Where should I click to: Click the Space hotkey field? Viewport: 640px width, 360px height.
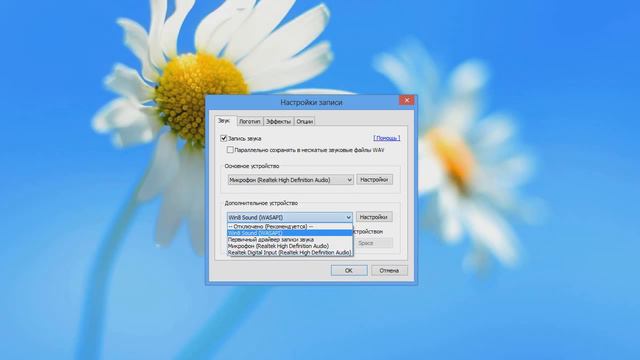pos(374,243)
